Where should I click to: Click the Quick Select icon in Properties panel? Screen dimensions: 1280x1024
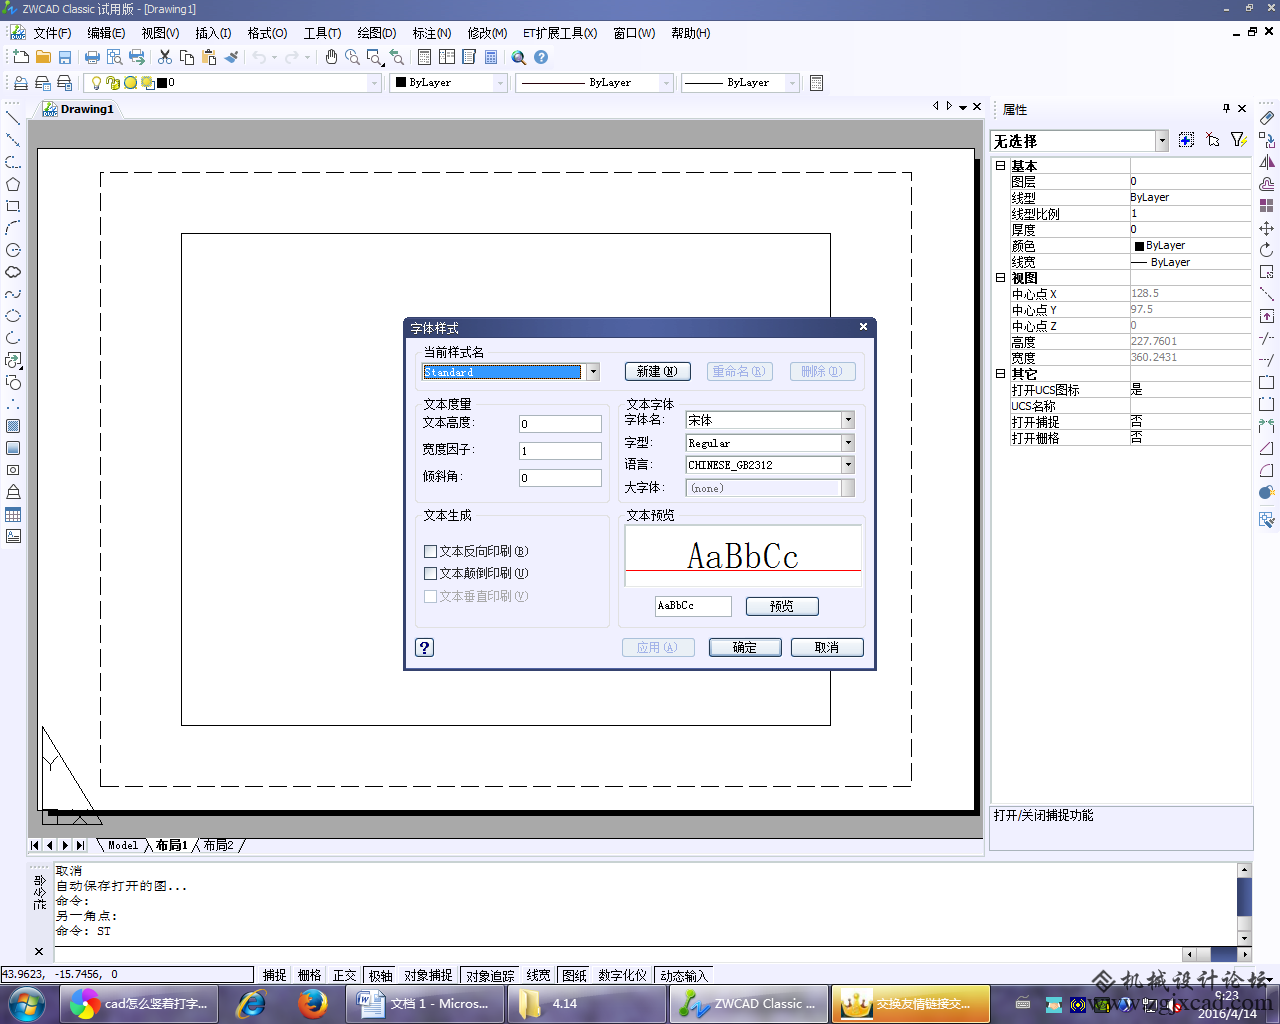coord(1238,140)
